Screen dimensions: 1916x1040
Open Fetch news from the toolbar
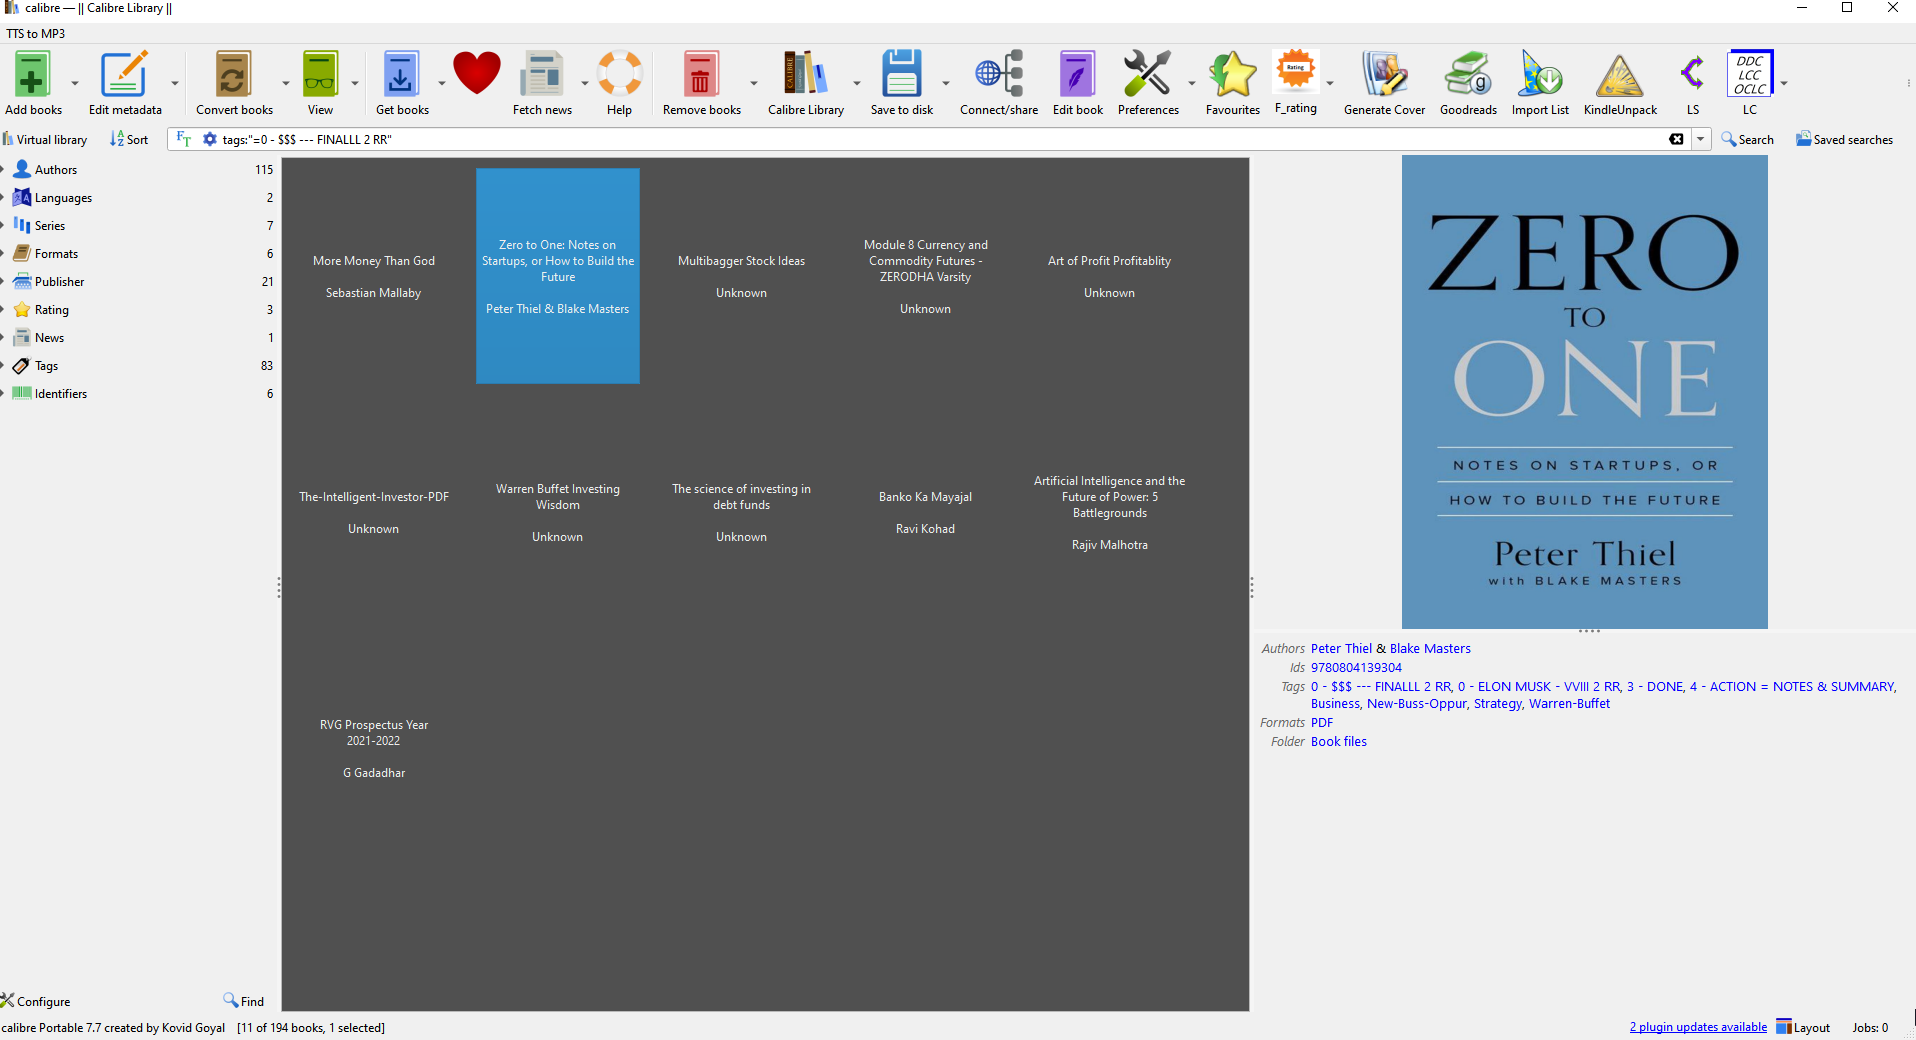pyautogui.click(x=542, y=74)
